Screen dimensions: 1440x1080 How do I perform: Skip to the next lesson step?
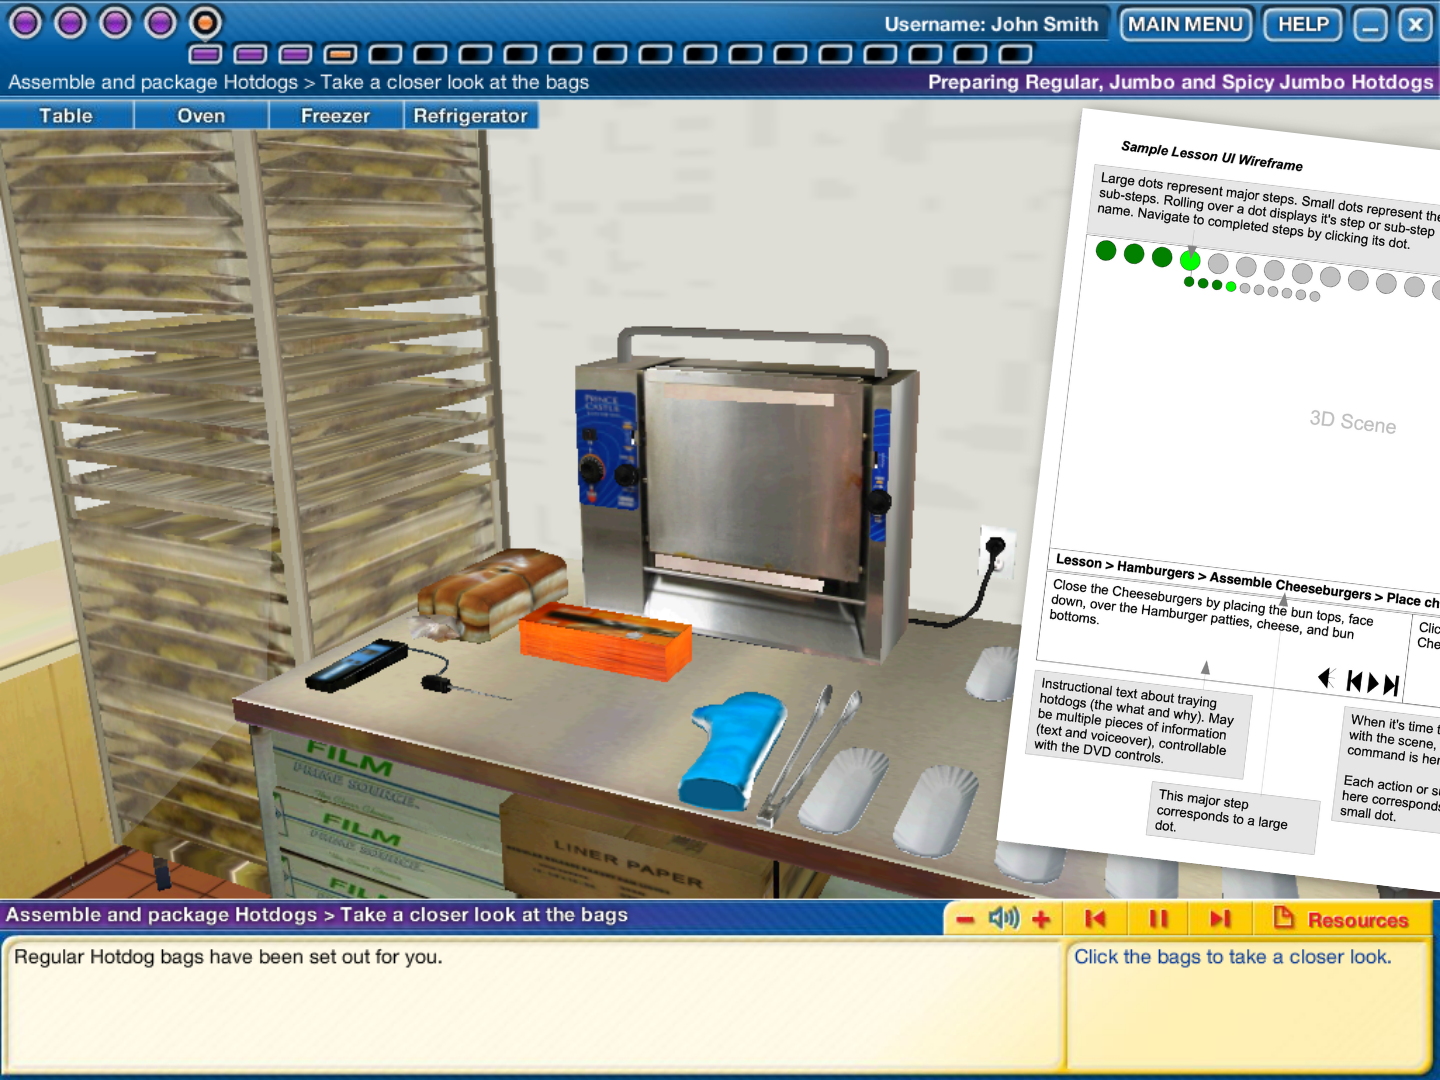1219,918
